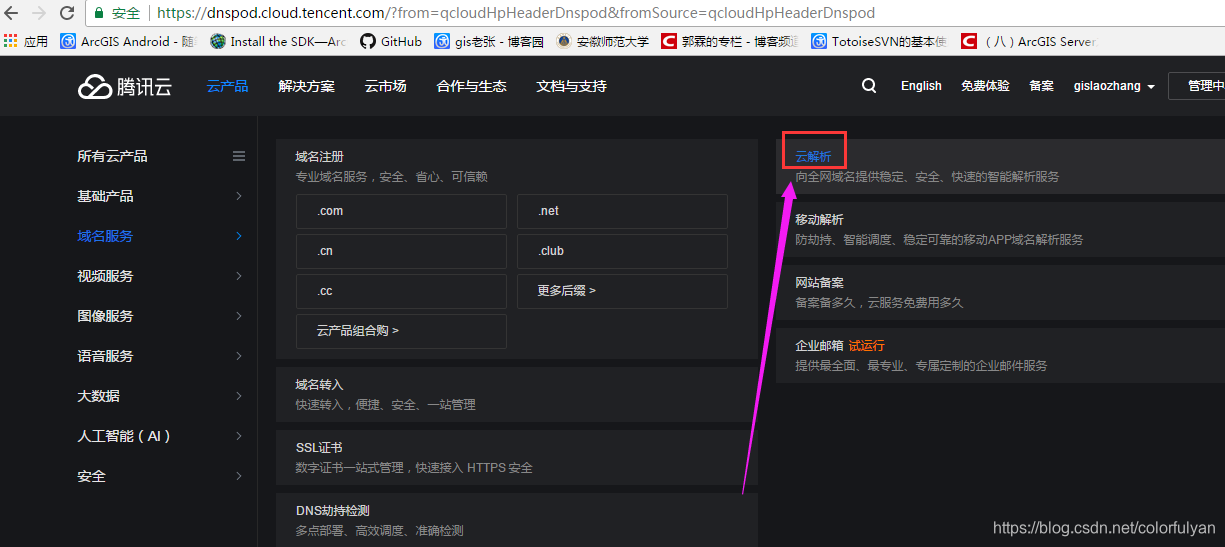Select the 文档与支持 nav menu
1225x547 pixels.
click(x=571, y=86)
